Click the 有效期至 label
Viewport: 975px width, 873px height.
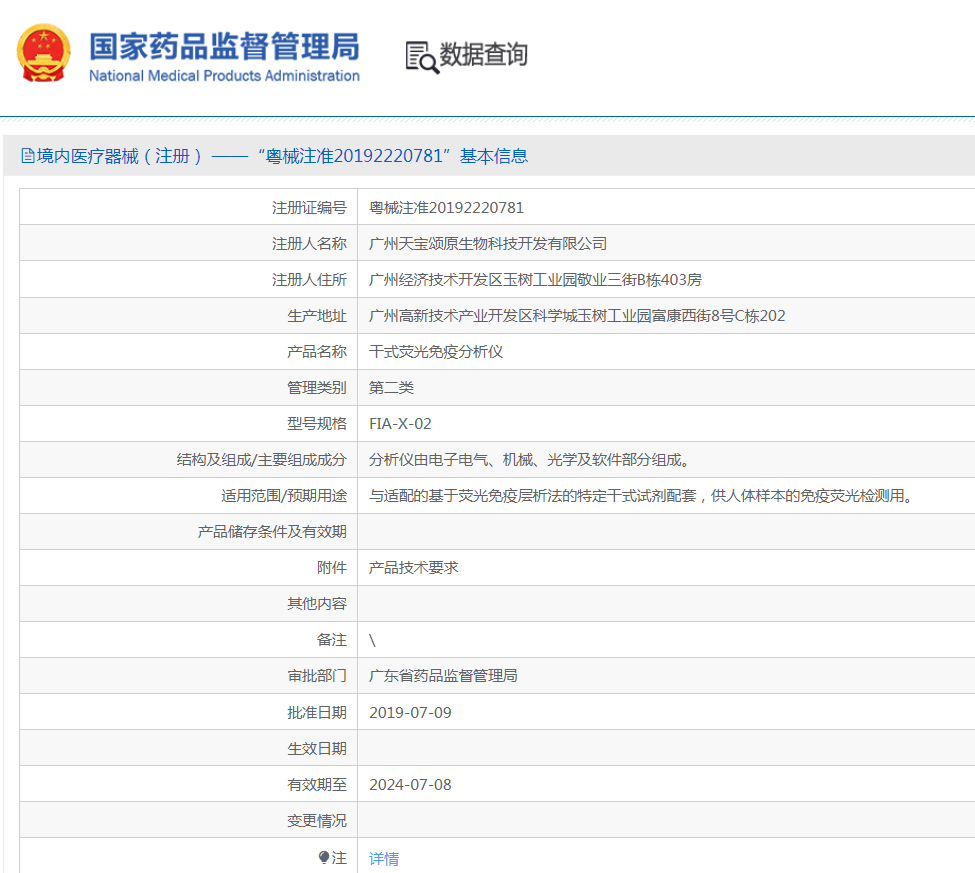317,785
